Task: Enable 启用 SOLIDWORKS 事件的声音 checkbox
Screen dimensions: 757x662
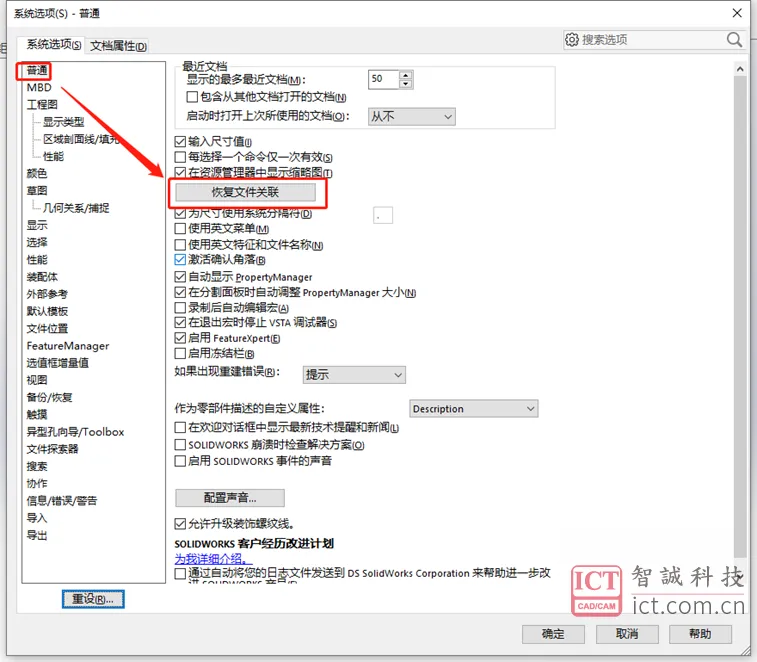Action: point(180,461)
